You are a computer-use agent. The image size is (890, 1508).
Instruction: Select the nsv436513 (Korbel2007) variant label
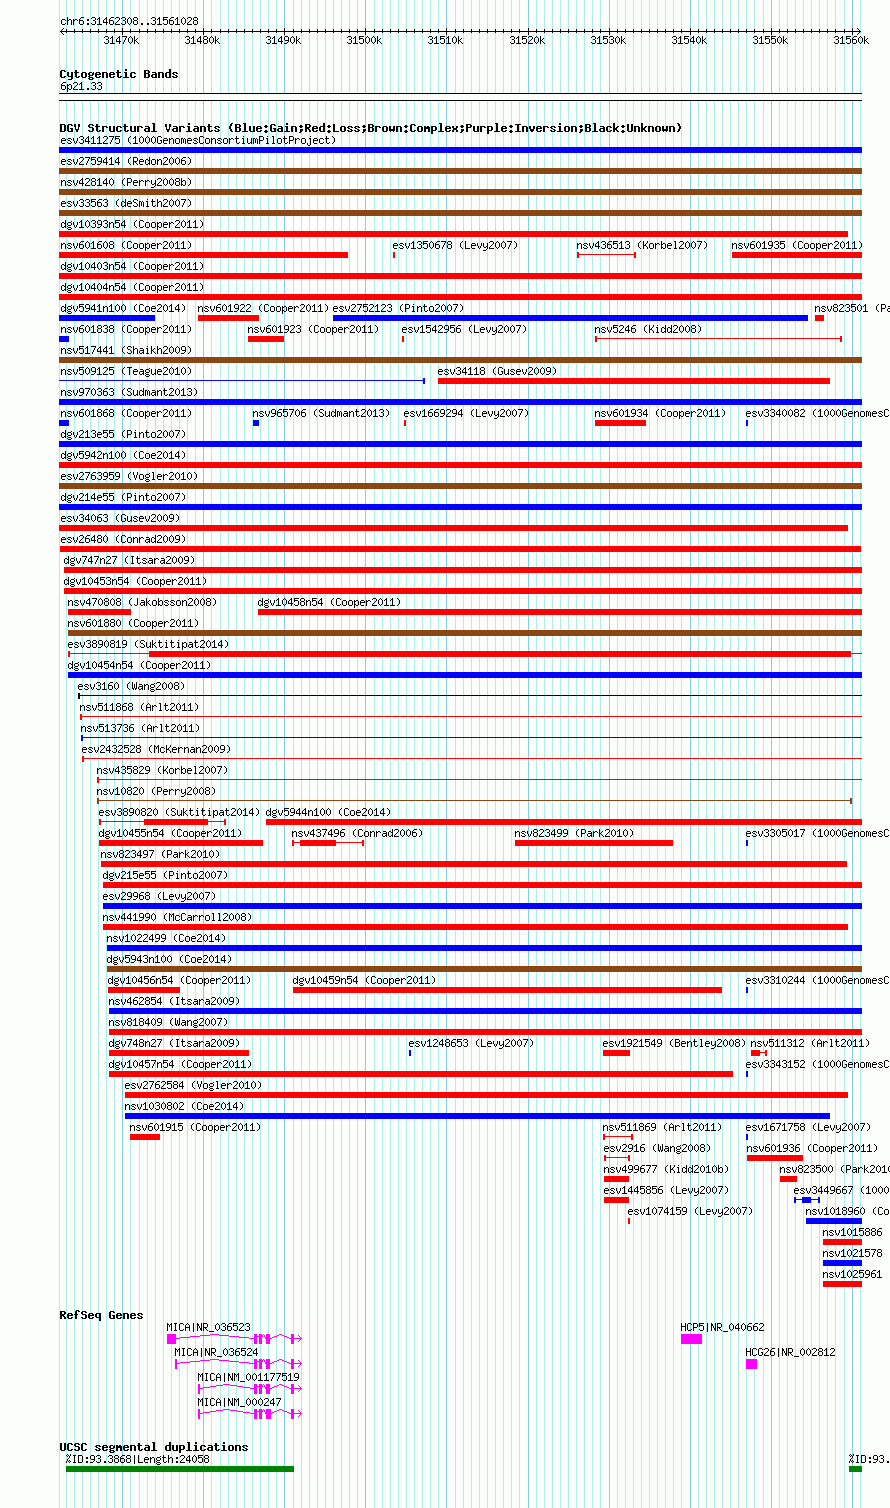(641, 245)
